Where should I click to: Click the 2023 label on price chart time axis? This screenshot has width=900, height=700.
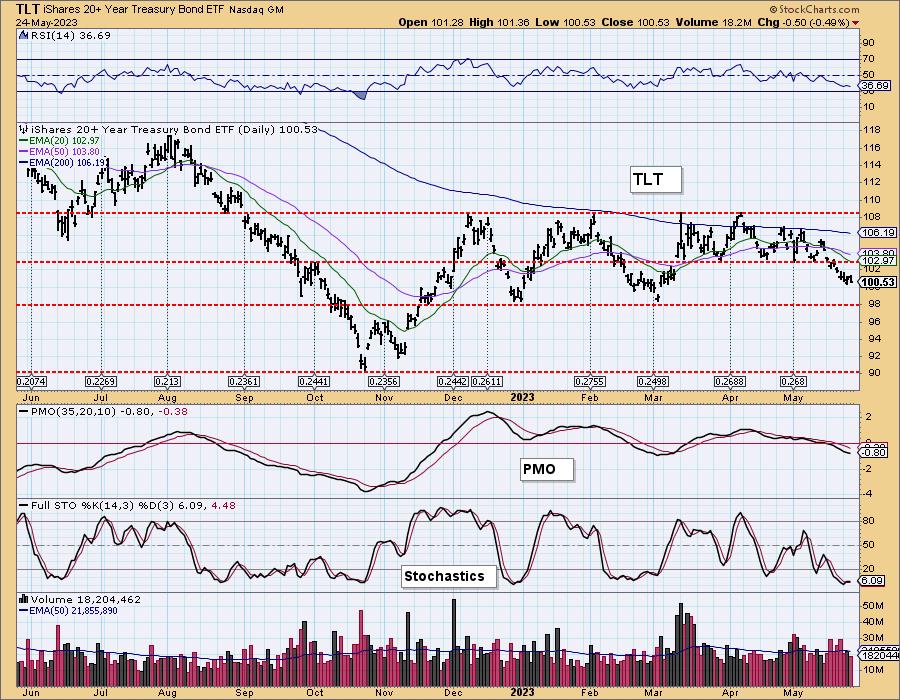[522, 398]
